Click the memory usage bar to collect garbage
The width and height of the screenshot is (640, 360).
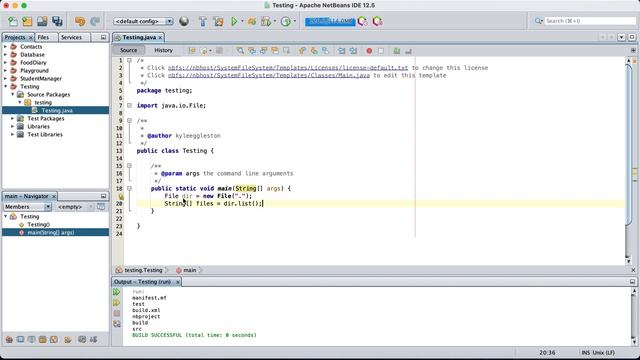pos(330,21)
